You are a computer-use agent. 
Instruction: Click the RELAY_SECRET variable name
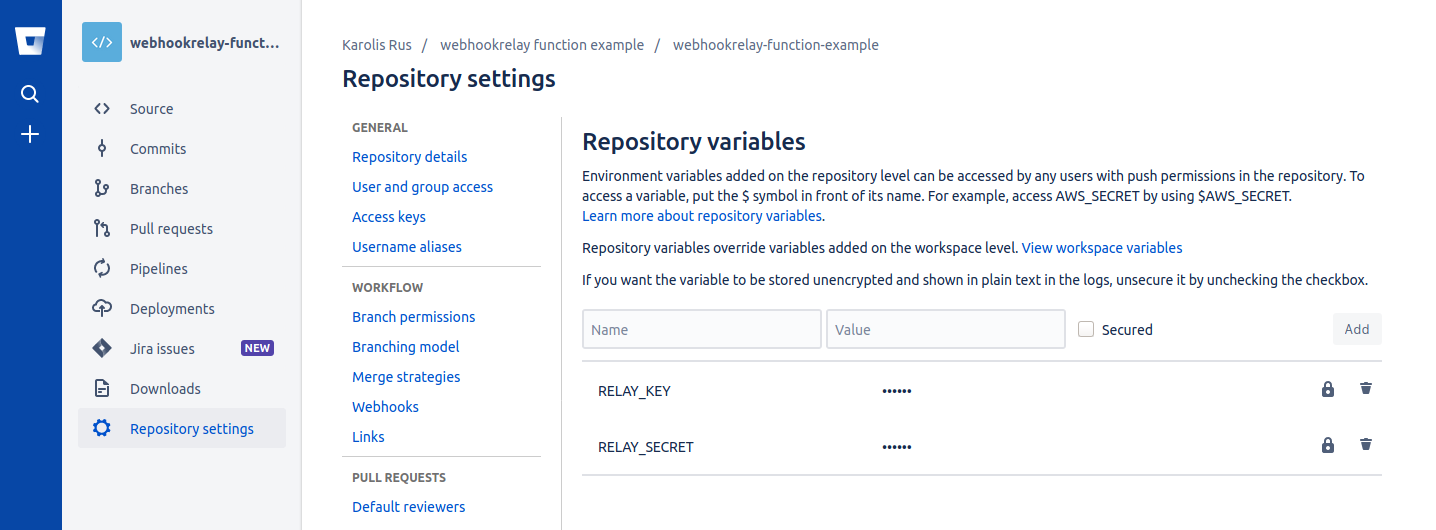click(646, 447)
